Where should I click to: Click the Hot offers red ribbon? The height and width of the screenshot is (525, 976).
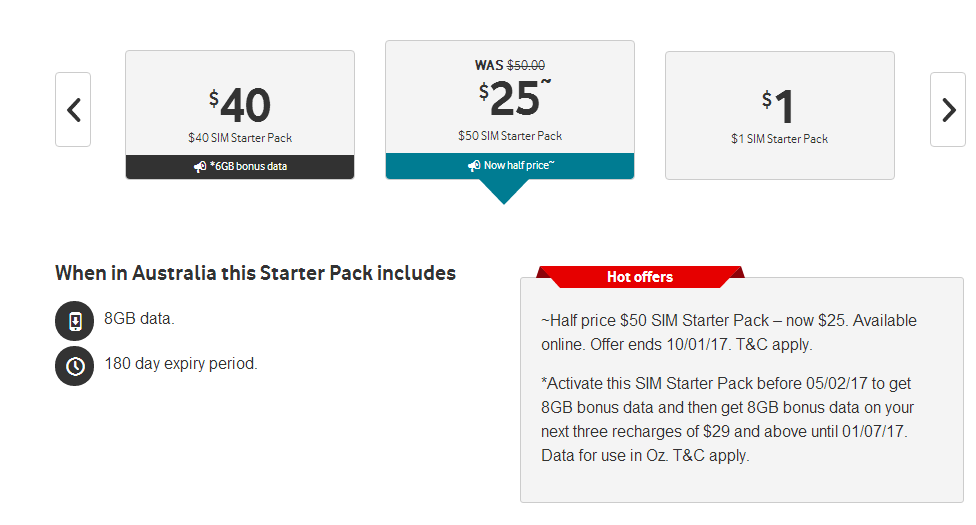tap(640, 277)
